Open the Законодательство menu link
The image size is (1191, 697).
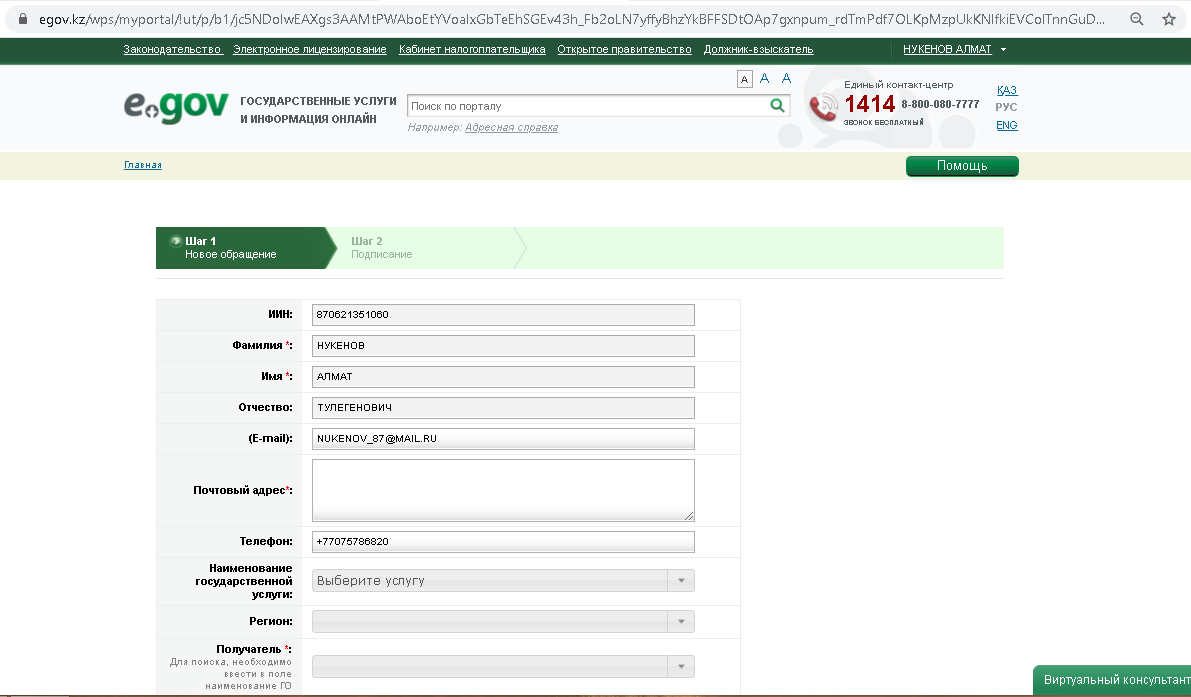click(172, 49)
